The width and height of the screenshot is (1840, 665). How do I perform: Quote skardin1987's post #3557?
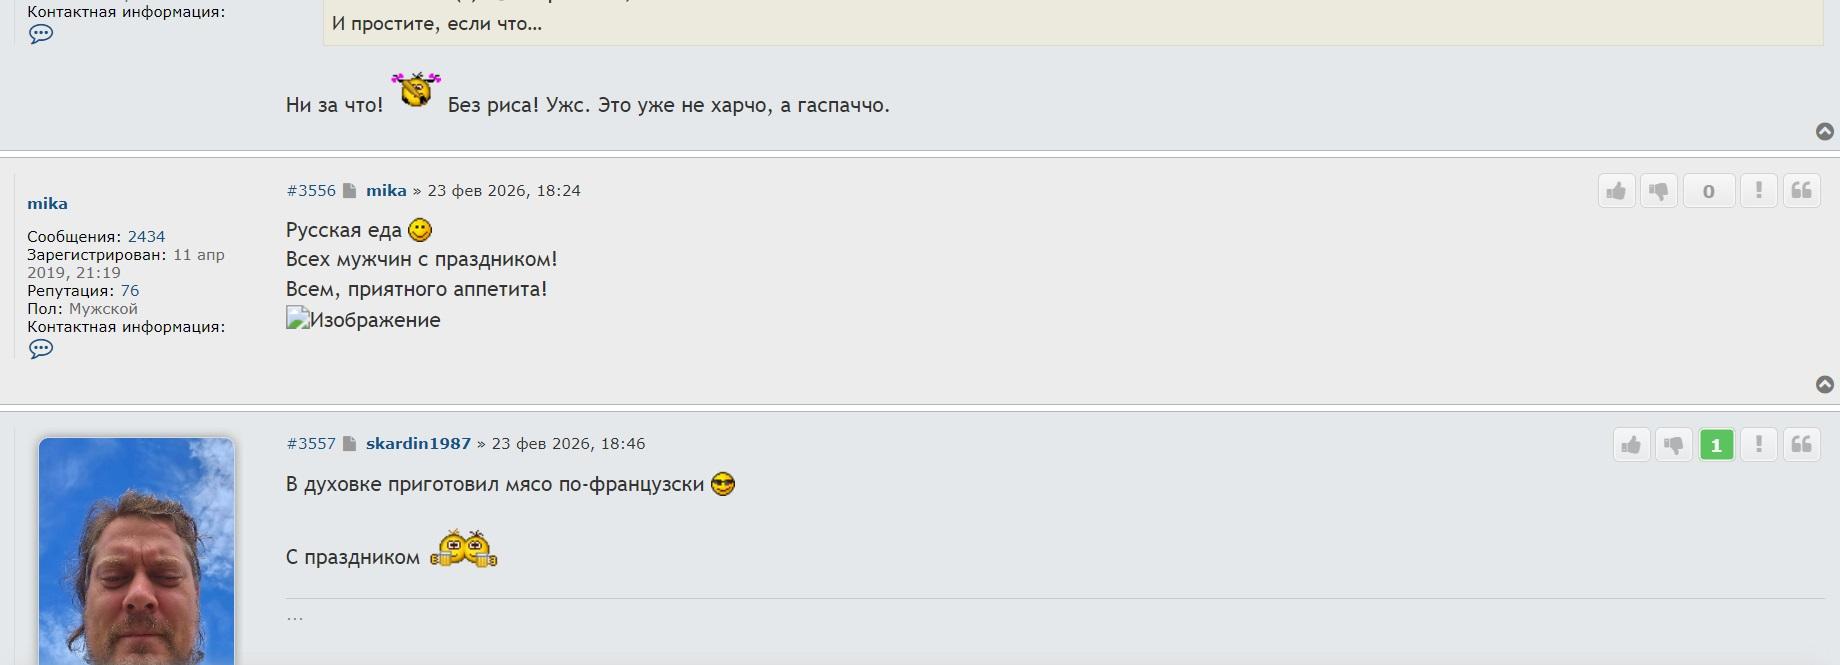(1801, 445)
